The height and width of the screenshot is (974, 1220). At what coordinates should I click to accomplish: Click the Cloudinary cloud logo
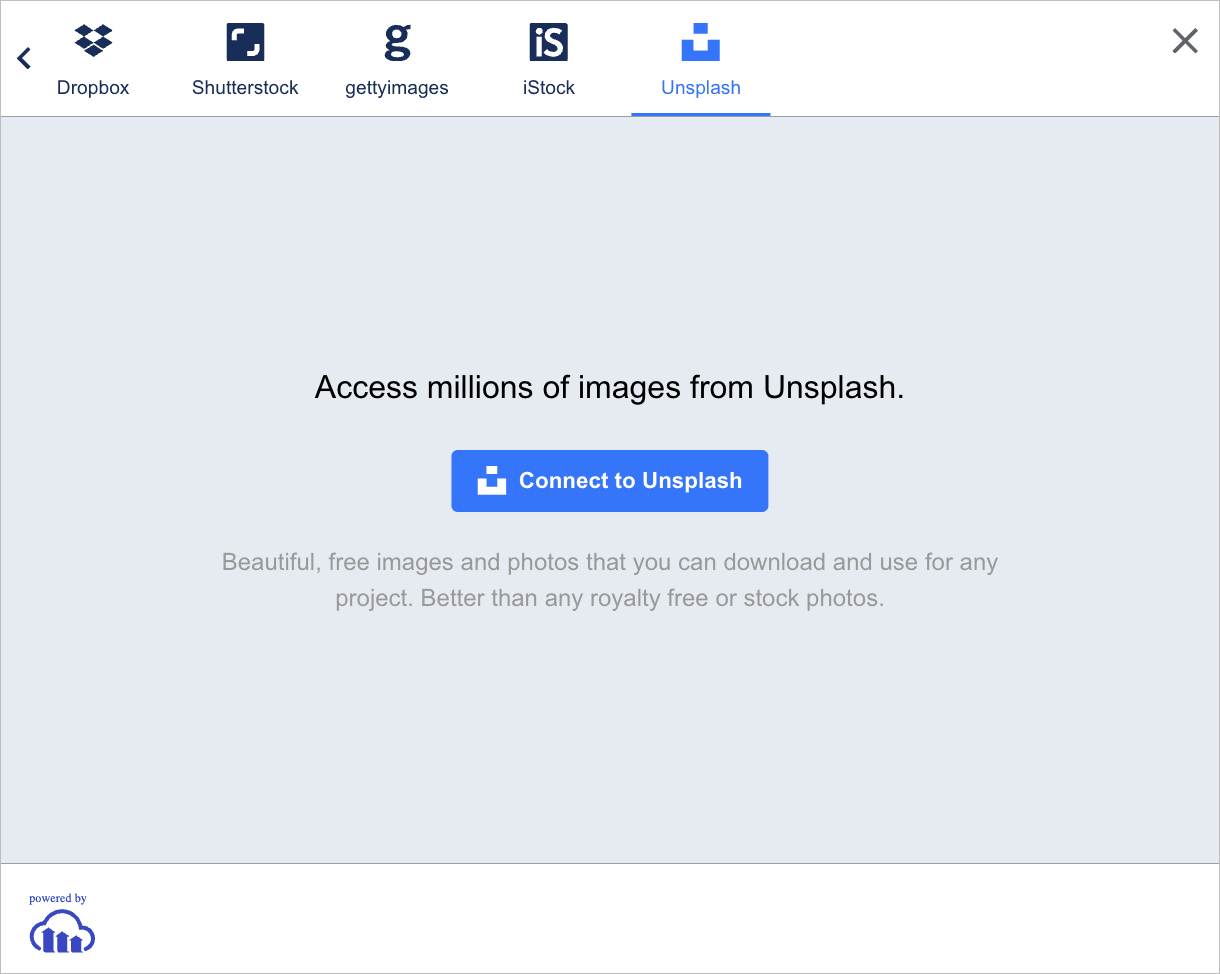[x=62, y=933]
